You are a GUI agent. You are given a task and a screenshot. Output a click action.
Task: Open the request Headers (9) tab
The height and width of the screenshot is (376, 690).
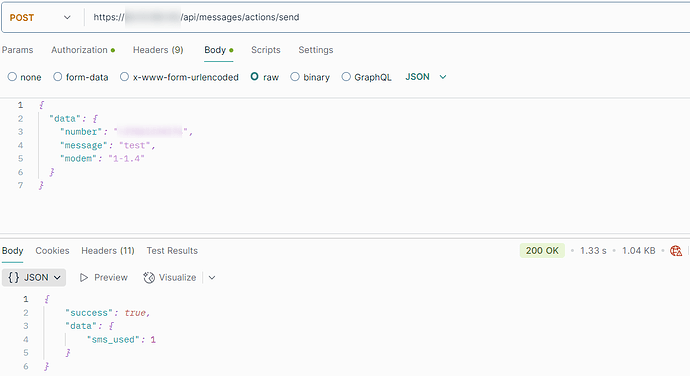(x=158, y=50)
